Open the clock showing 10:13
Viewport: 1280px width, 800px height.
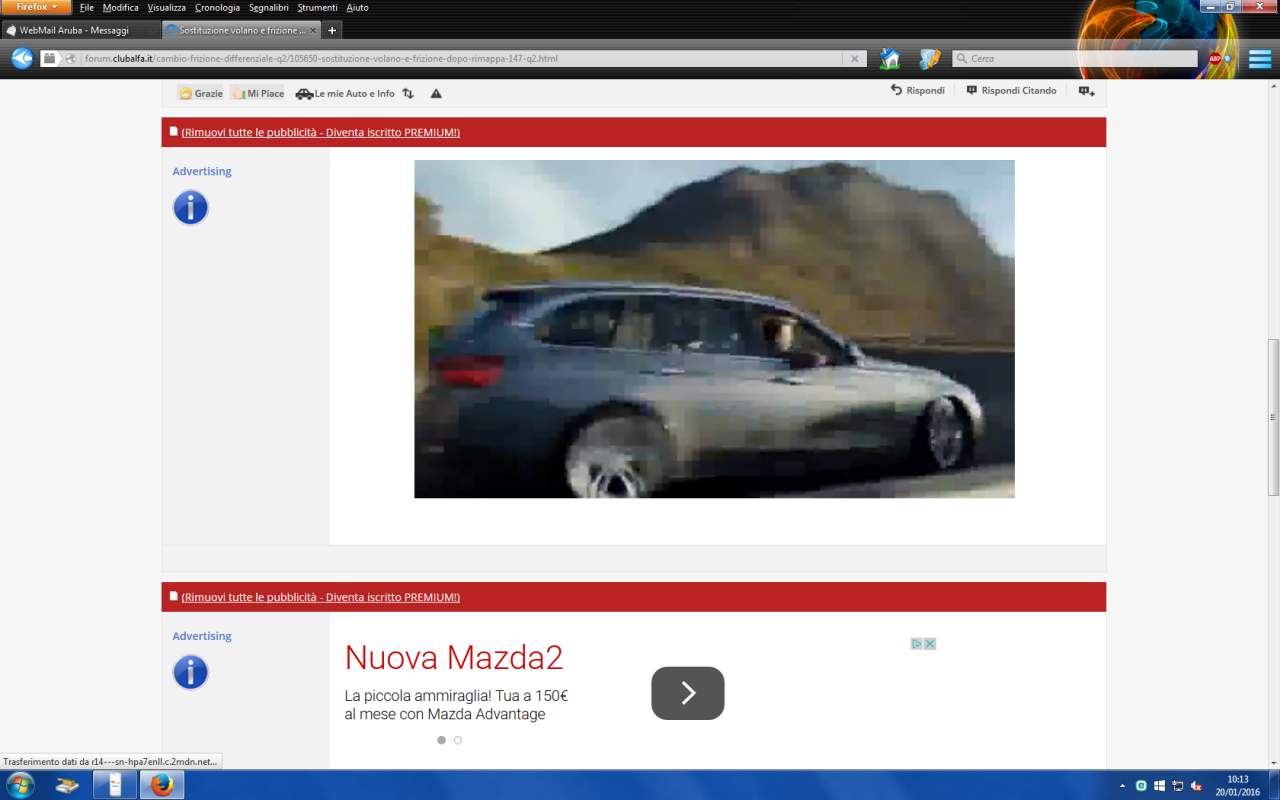[x=1238, y=785]
